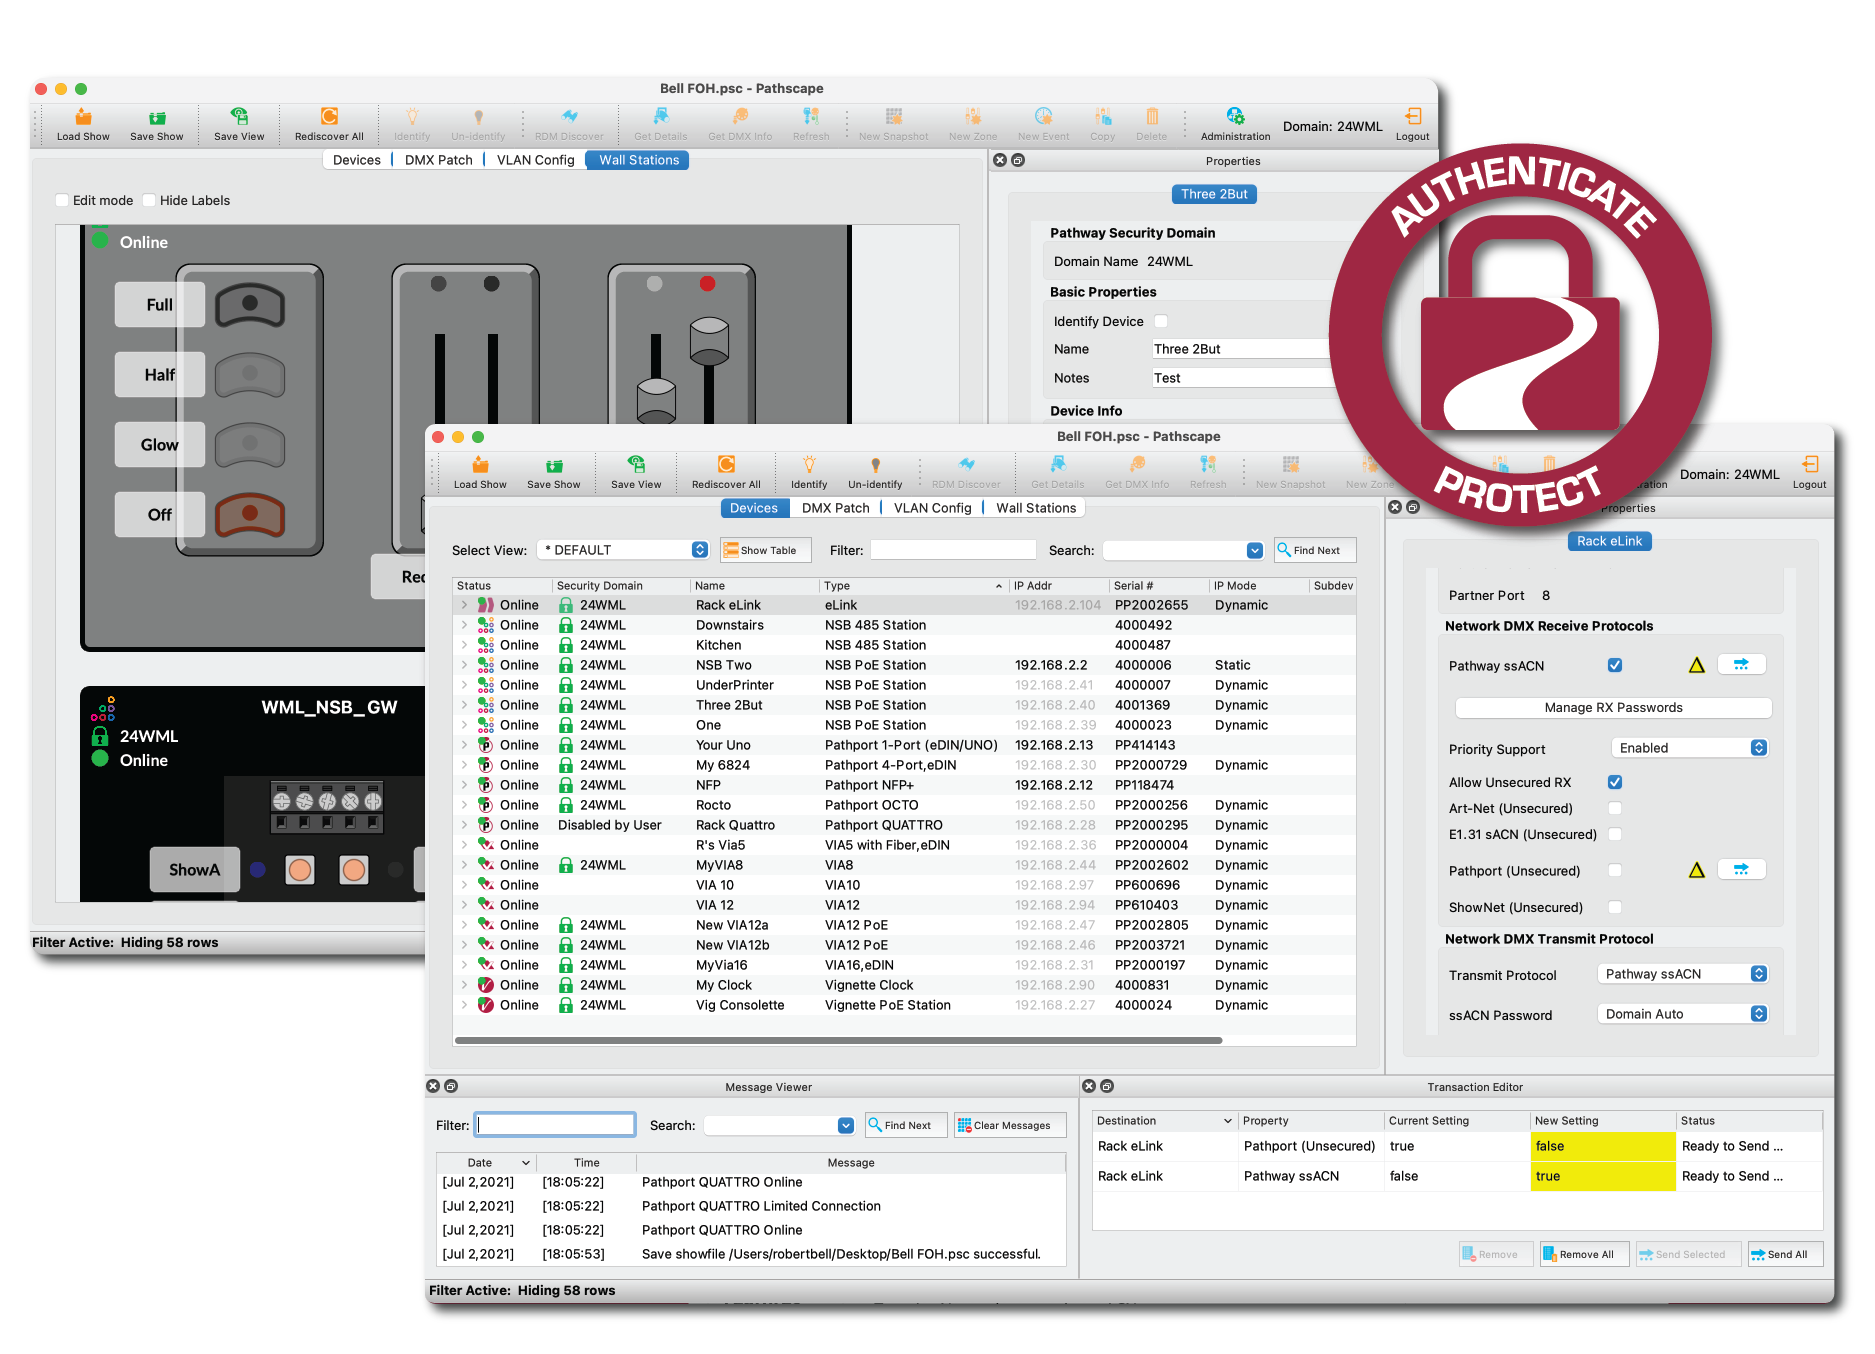Check Identify Device box in Properties
The image size is (1875, 1354).
[x=1161, y=321]
